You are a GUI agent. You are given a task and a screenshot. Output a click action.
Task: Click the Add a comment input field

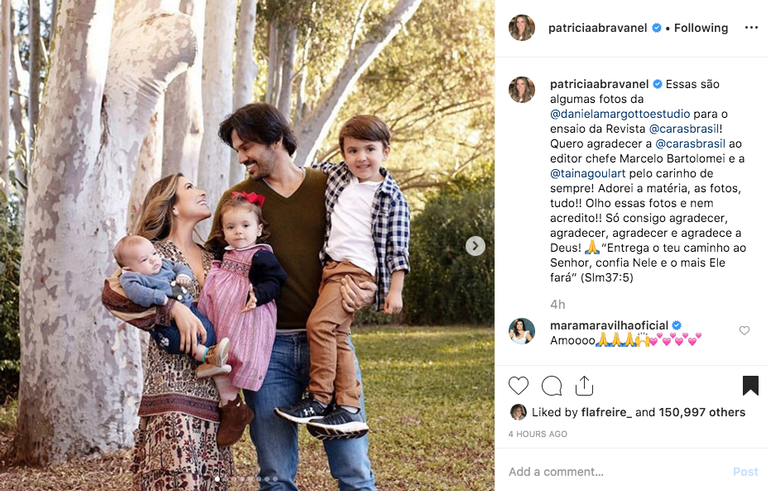click(617, 472)
